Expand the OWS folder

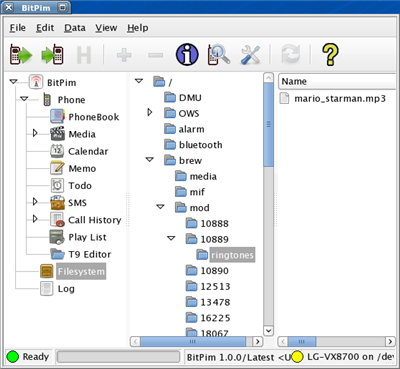point(150,112)
